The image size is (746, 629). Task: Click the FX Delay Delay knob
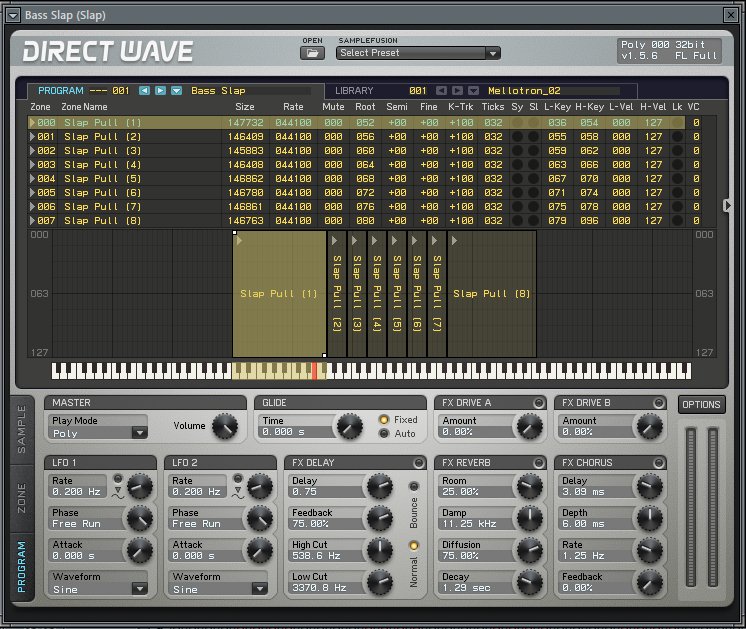380,486
